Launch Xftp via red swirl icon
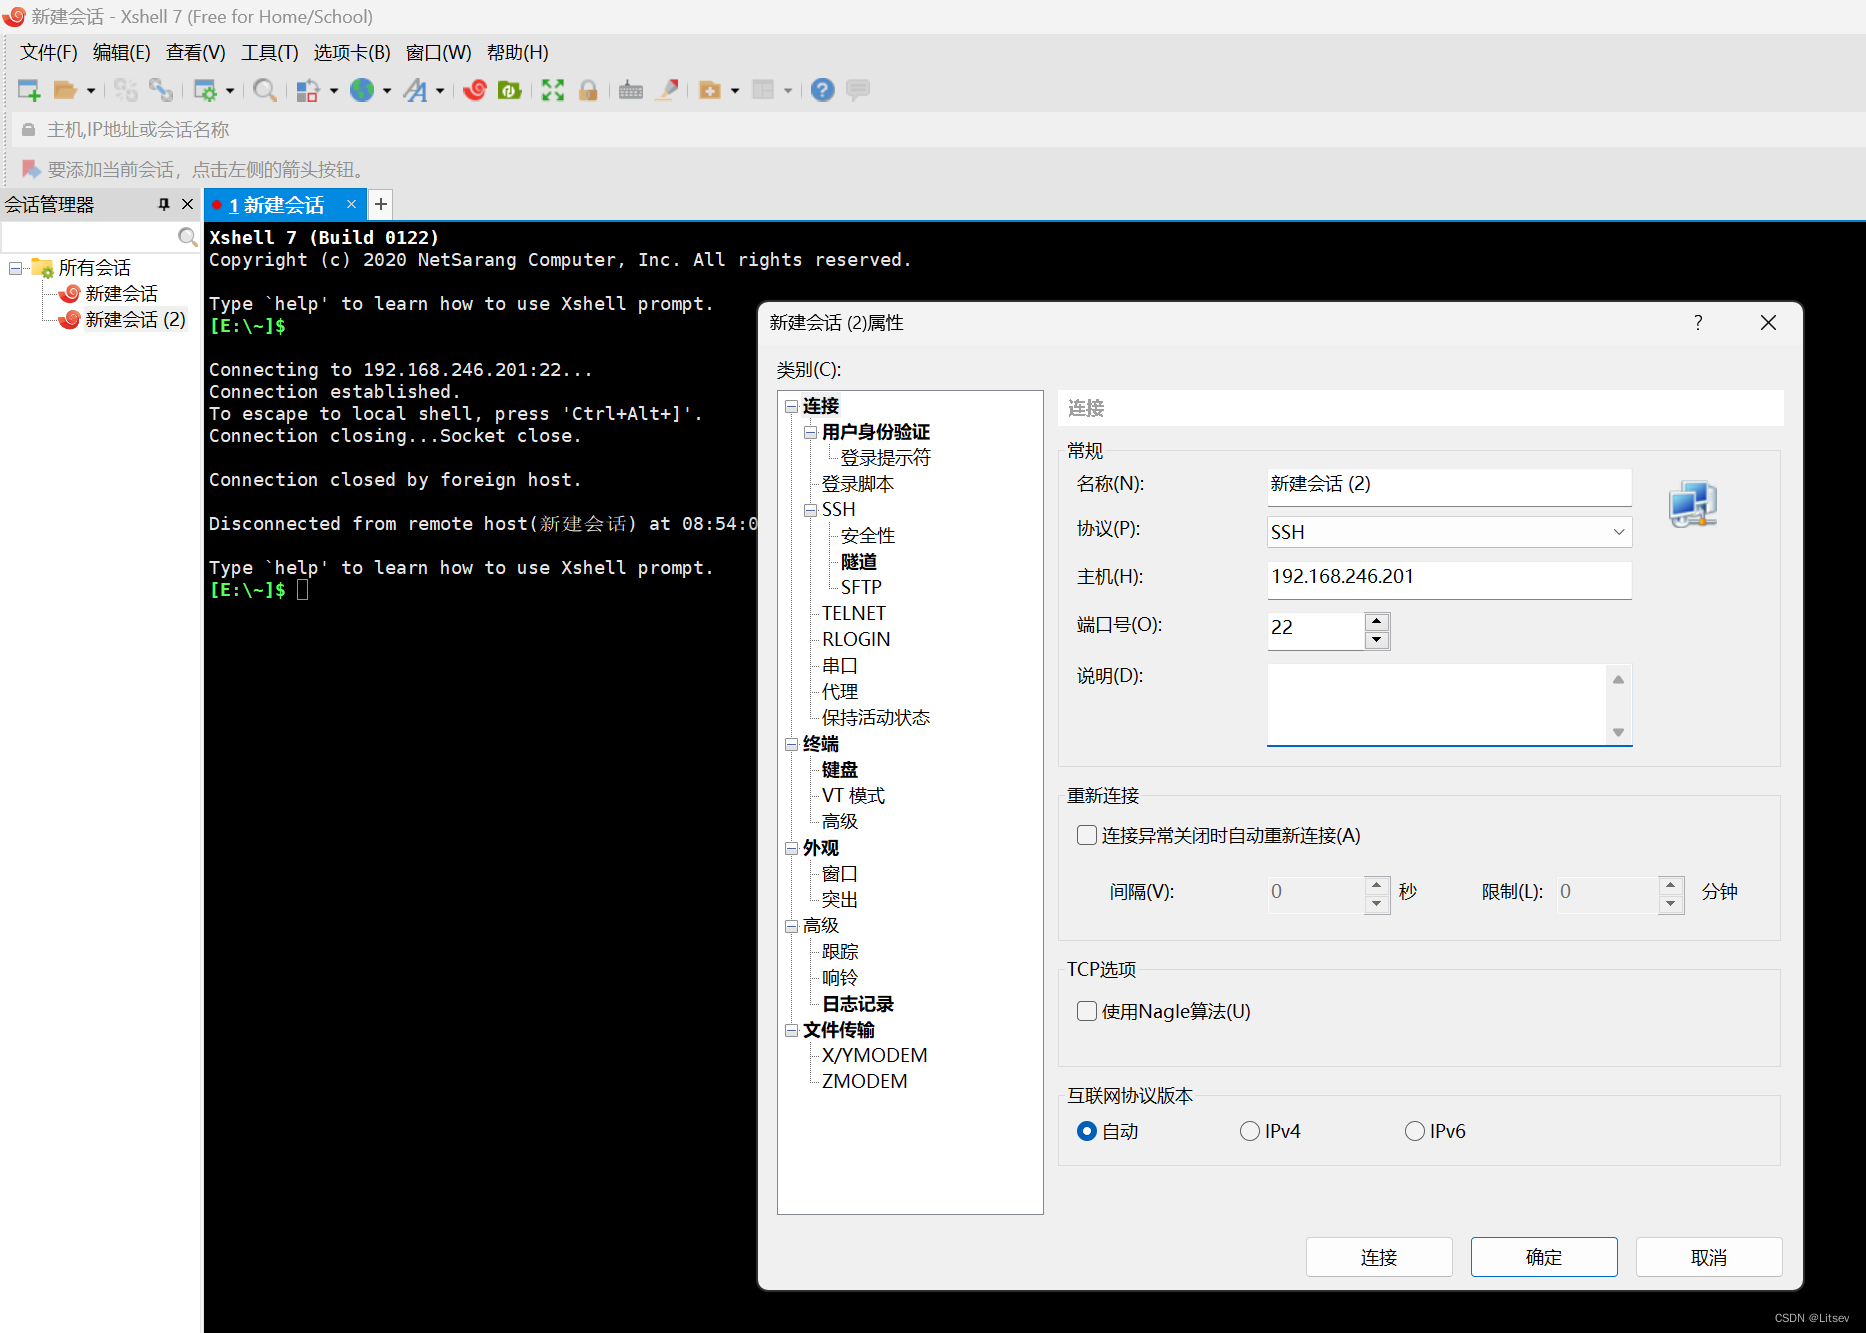The width and height of the screenshot is (1866, 1333). [x=475, y=90]
